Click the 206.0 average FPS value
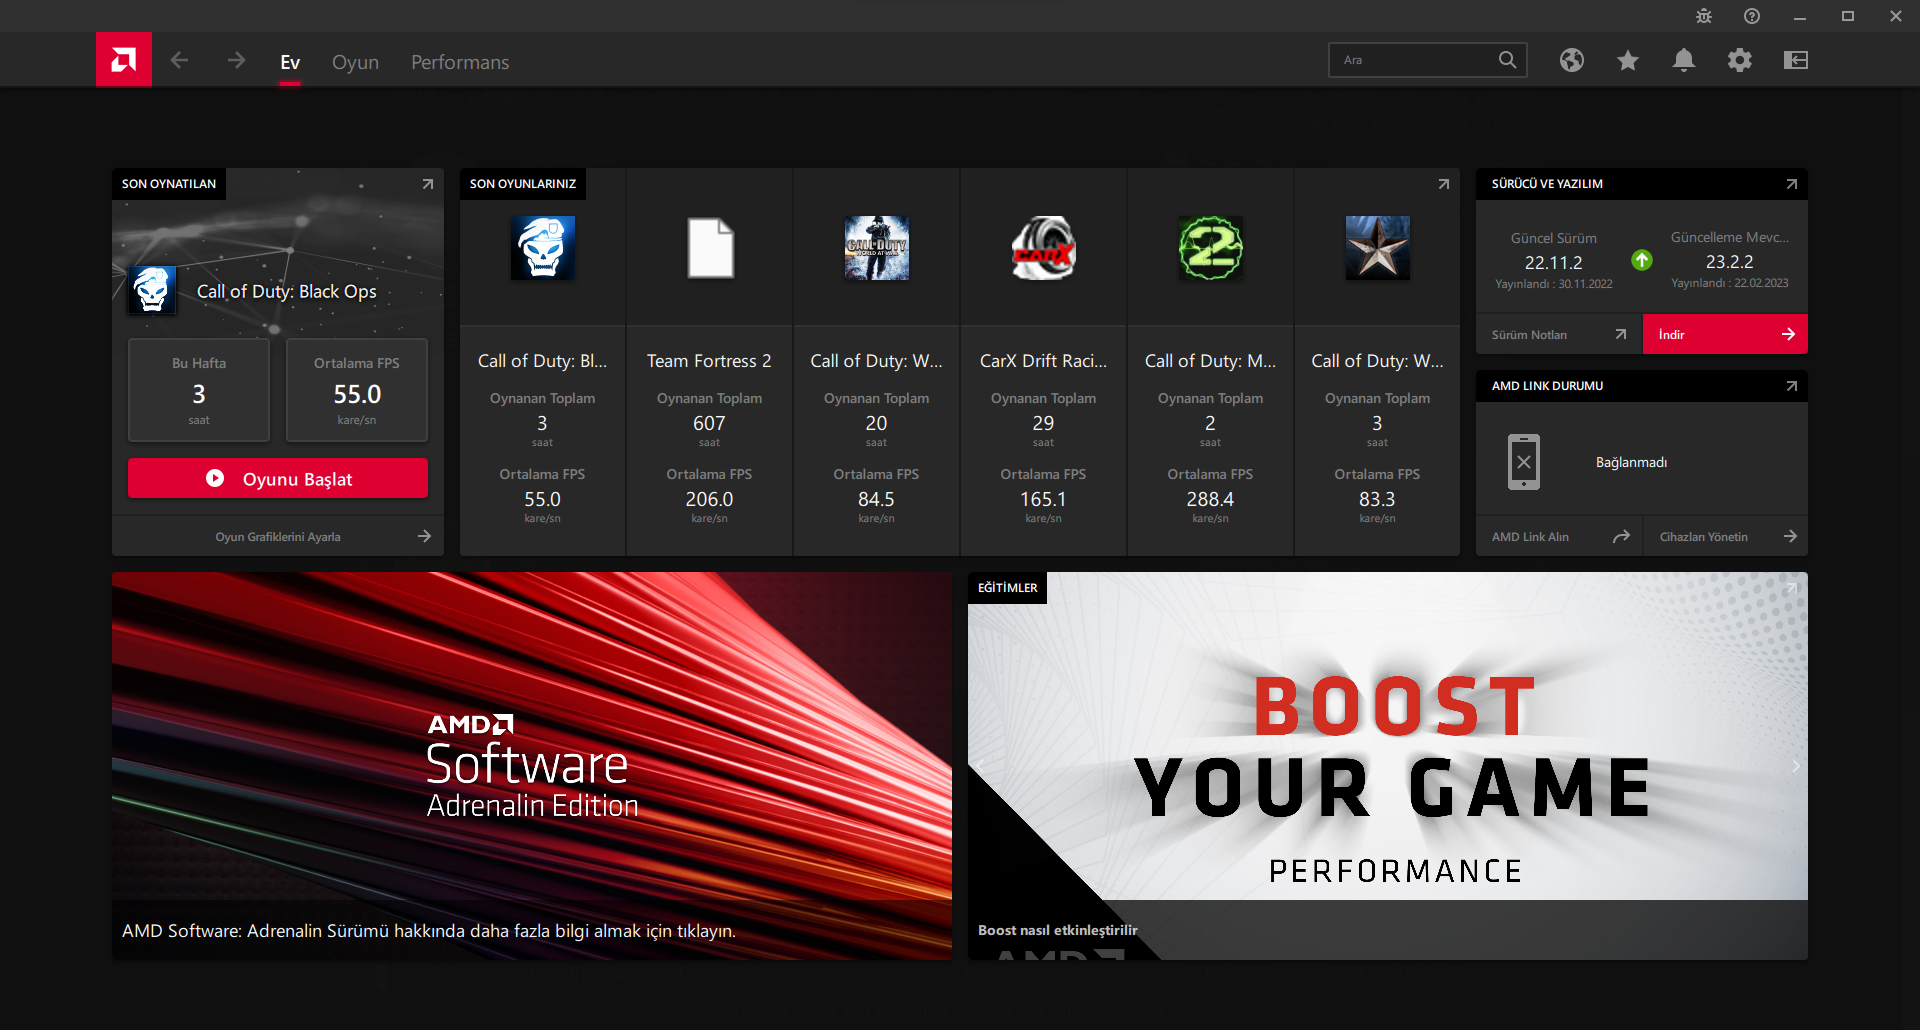This screenshot has height=1030, width=1920. coord(709,499)
